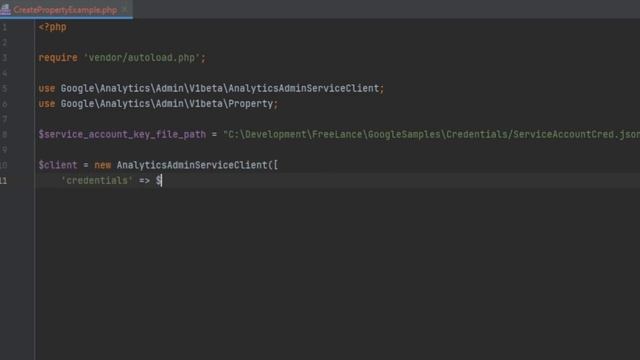Click line number 5 in the gutter
The image size is (640, 360).
4,89
